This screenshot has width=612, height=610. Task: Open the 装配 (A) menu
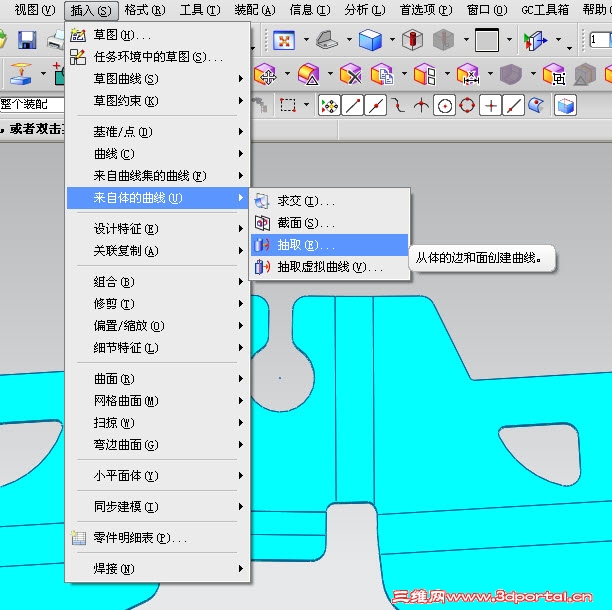[x=255, y=10]
